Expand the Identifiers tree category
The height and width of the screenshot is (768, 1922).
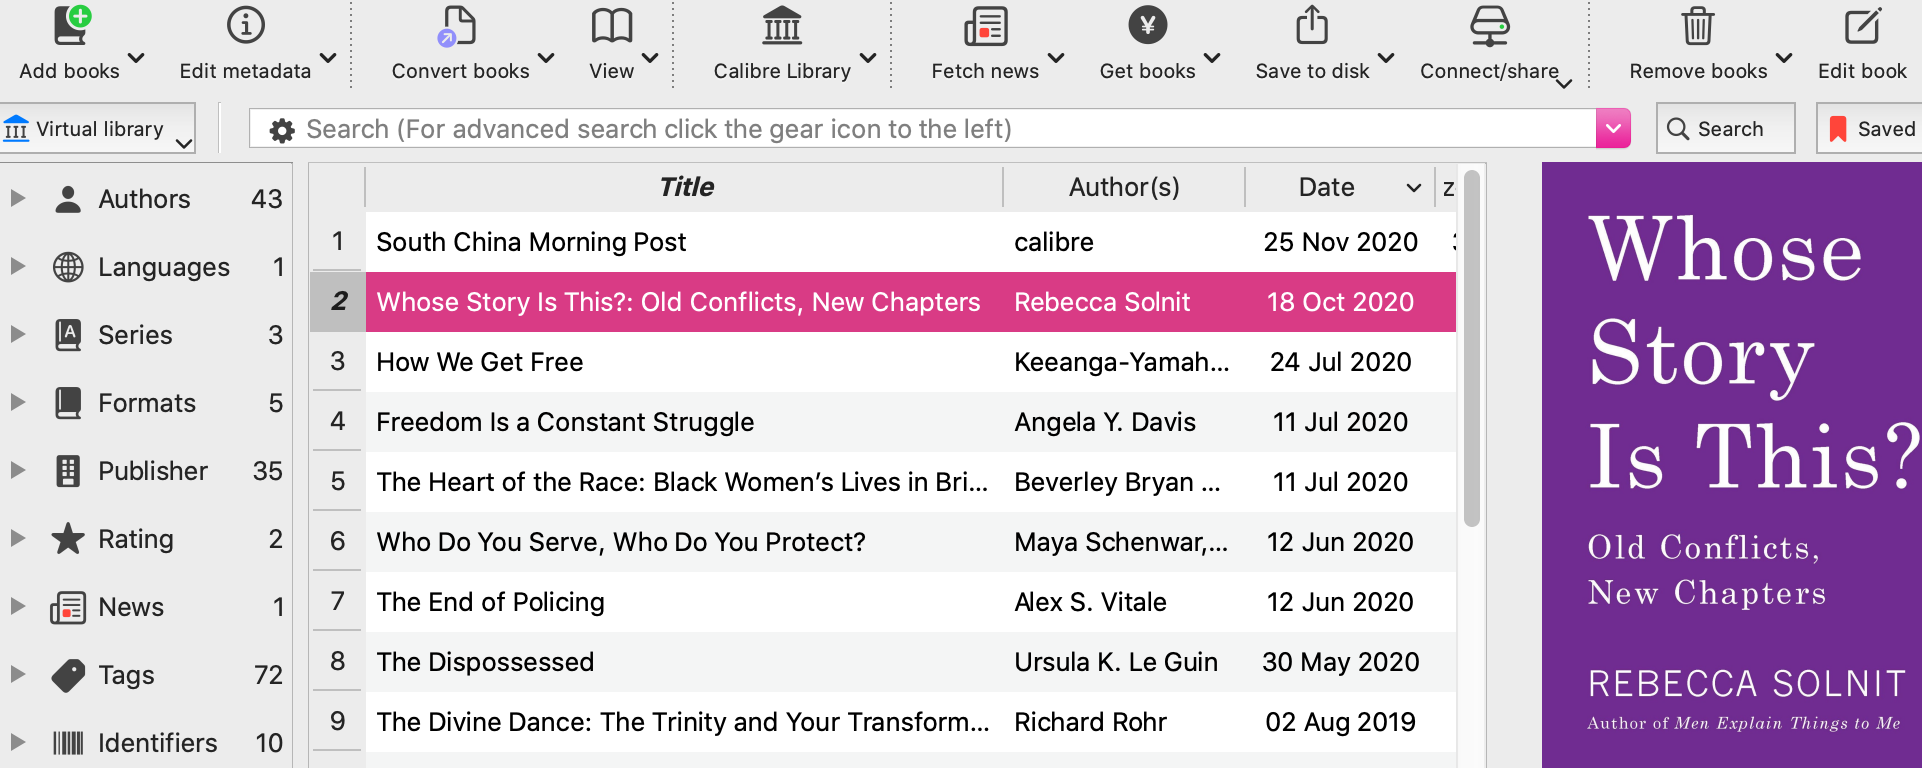tap(17, 742)
